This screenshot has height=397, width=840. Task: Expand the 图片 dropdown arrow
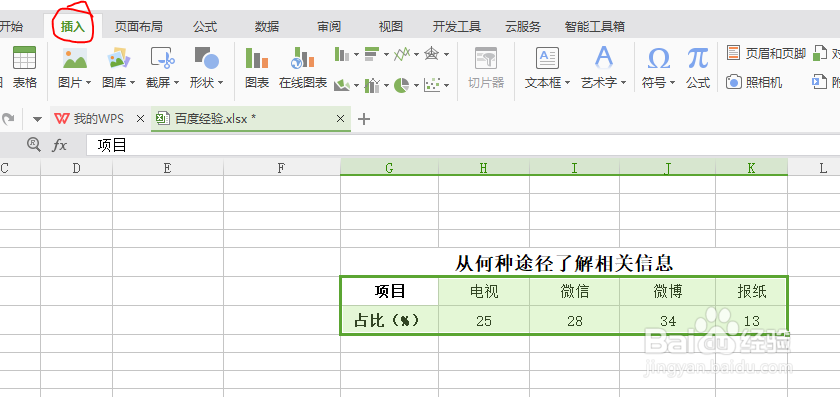click(x=88, y=84)
